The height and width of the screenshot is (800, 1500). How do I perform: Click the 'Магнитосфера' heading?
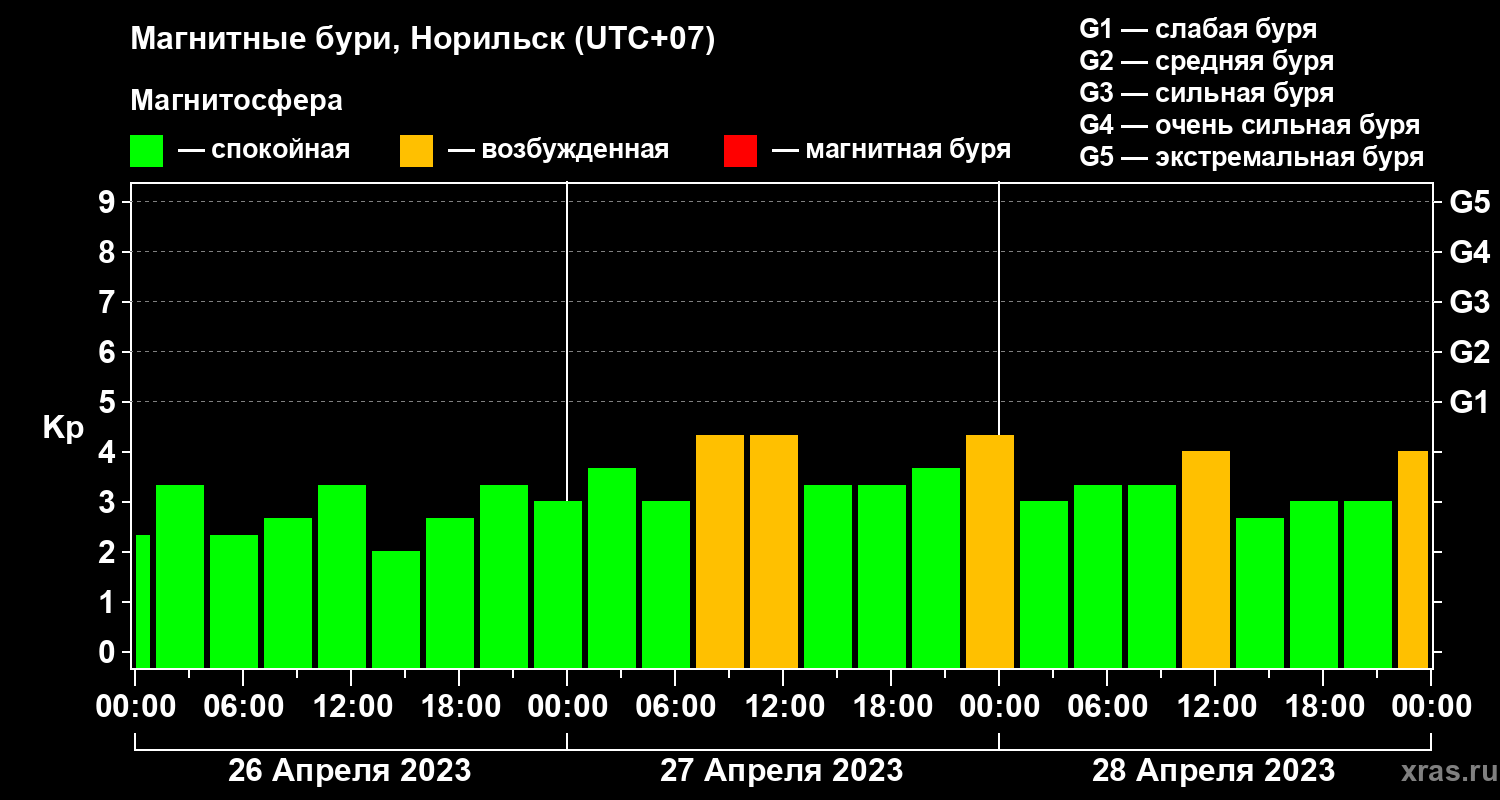coord(237,101)
